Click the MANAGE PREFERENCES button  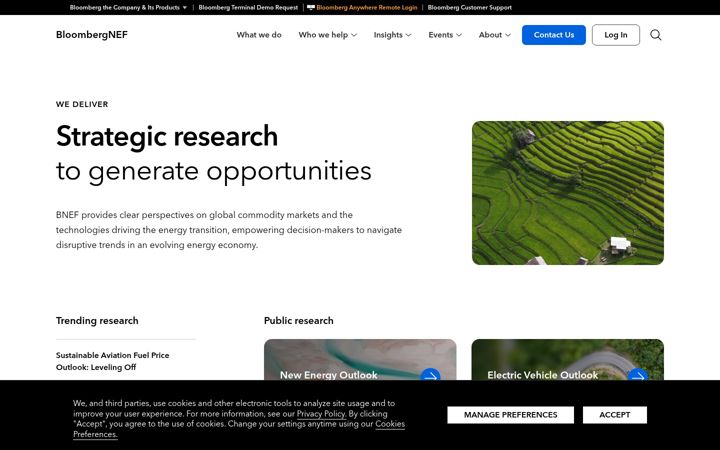[511, 415]
